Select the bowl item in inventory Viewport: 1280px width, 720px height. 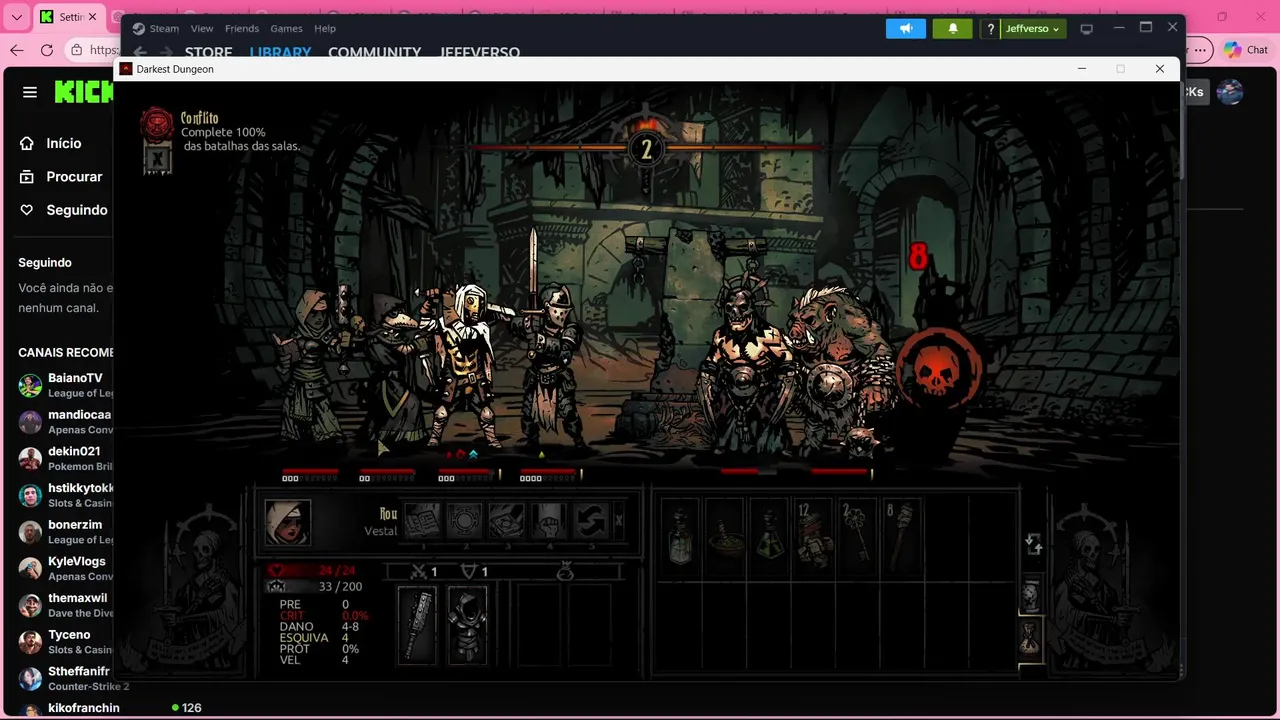[x=725, y=537]
